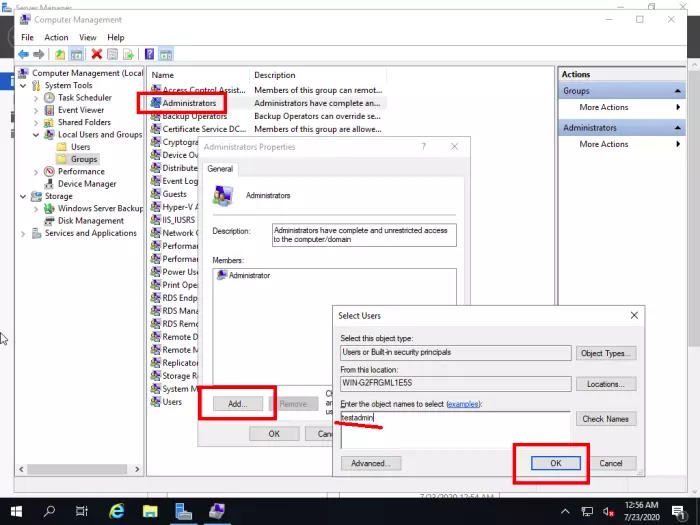This screenshot has height=525, width=700.
Task: Click the Show/Hide Console Tree icon
Action: (76, 54)
